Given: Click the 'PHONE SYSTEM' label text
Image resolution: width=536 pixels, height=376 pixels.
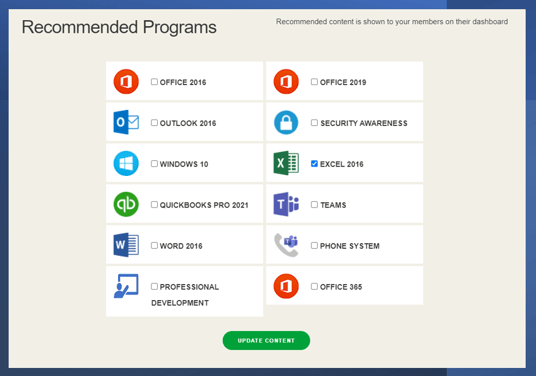Looking at the screenshot, I should pyautogui.click(x=350, y=246).
